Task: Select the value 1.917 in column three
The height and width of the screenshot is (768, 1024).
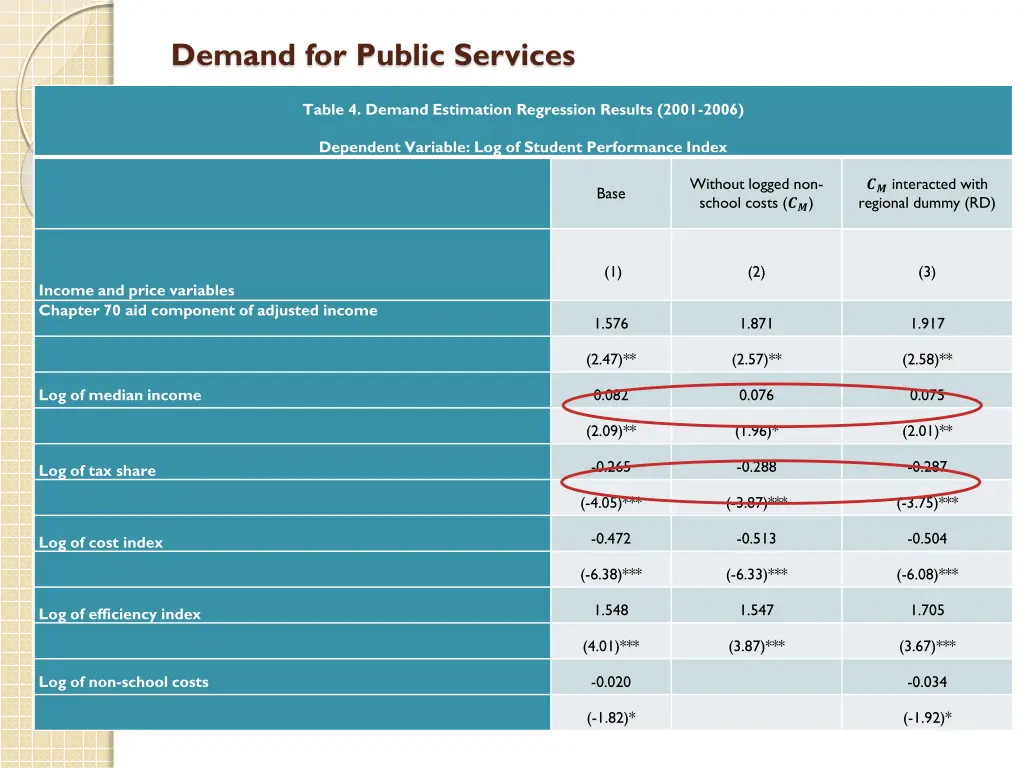Action: 927,323
